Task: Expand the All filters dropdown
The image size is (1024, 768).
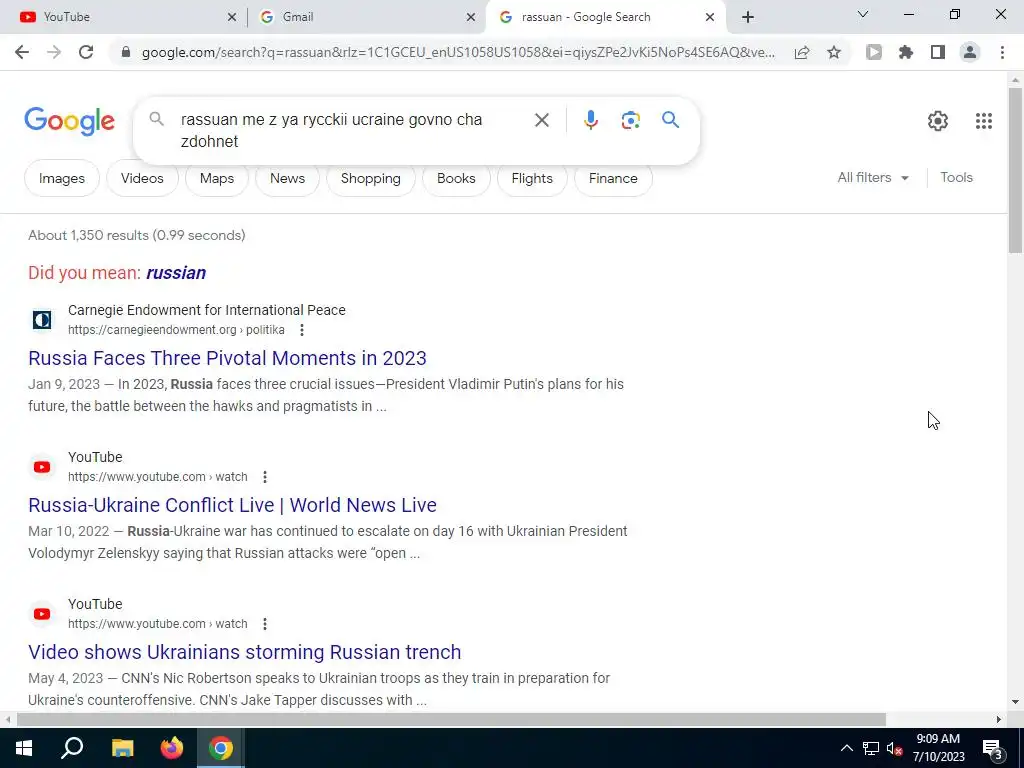Action: tap(872, 178)
